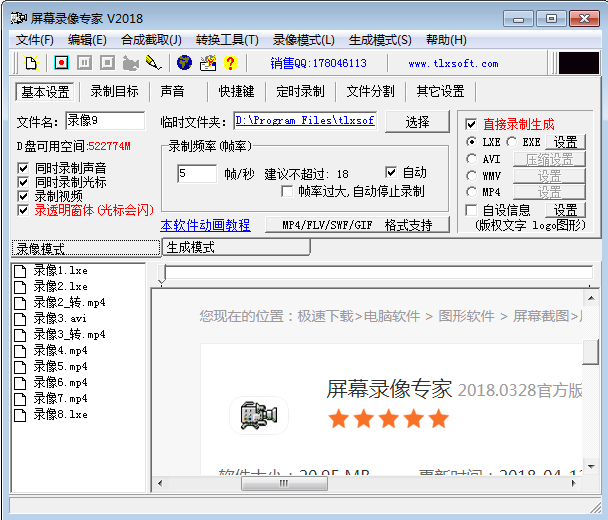Open the 帮助(H) menu

coord(446,40)
